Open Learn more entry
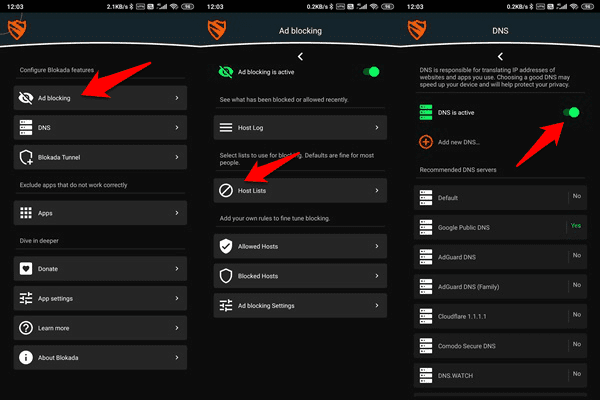The height and width of the screenshot is (400, 600). click(x=100, y=328)
